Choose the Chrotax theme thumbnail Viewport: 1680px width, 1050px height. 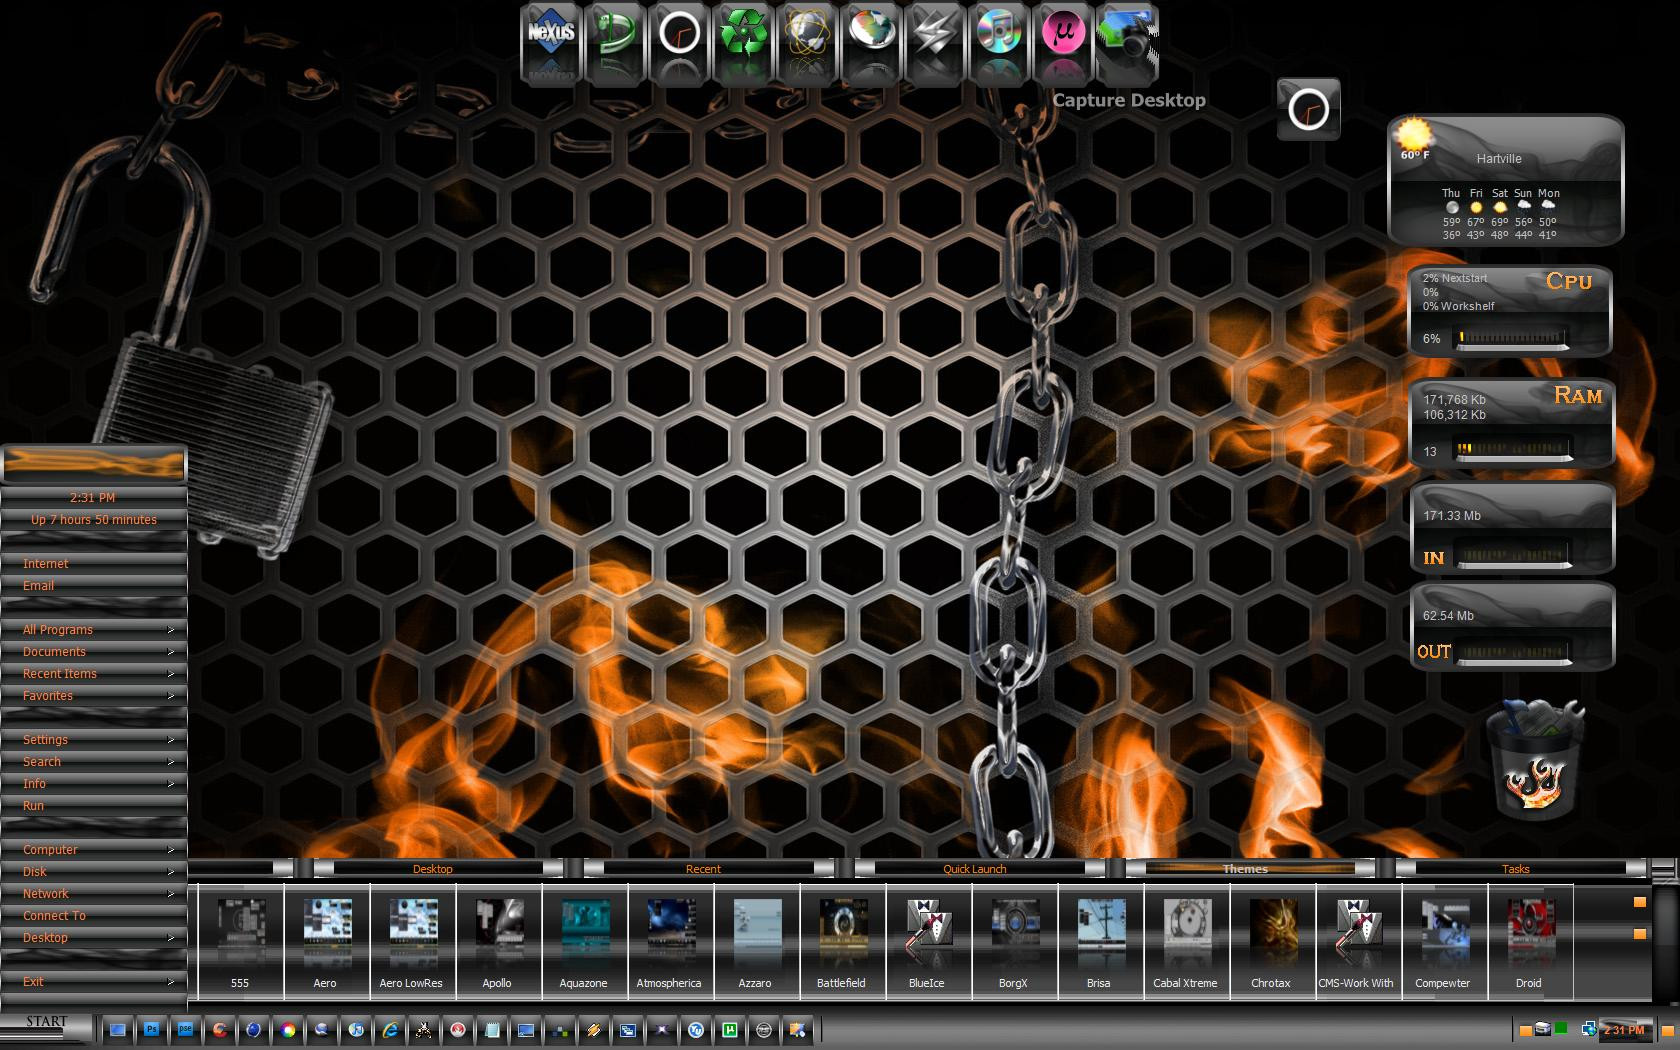[1271, 941]
